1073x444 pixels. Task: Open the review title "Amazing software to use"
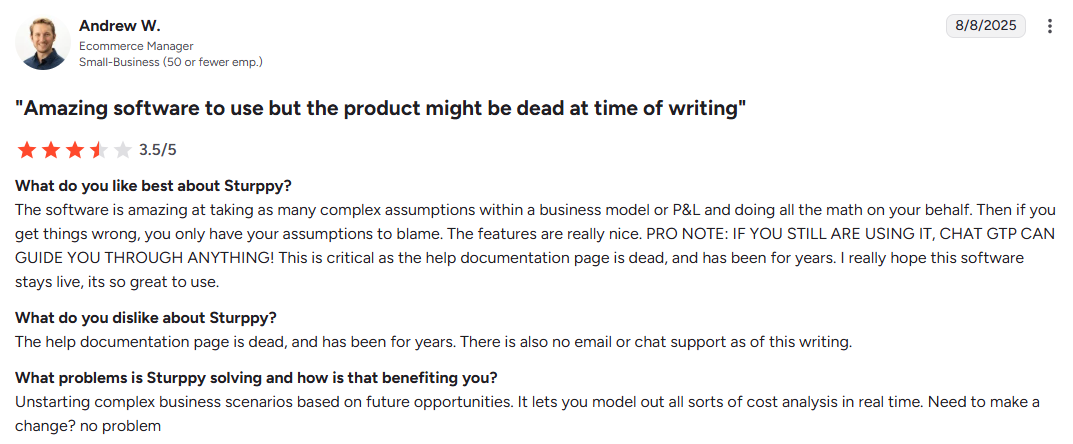(380, 108)
